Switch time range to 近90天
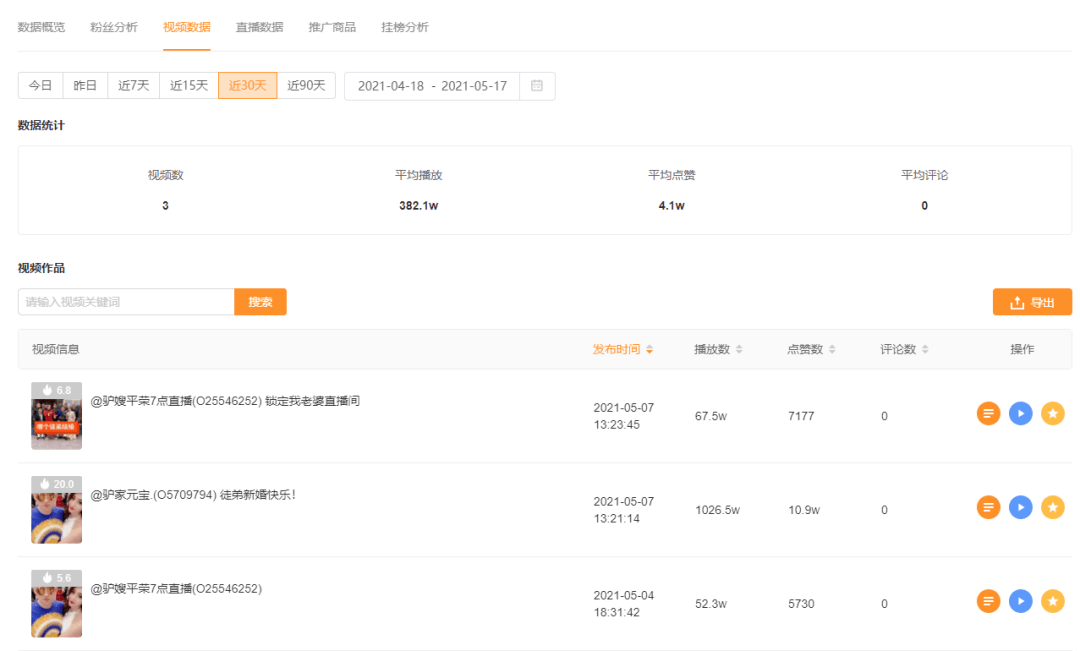 (306, 86)
